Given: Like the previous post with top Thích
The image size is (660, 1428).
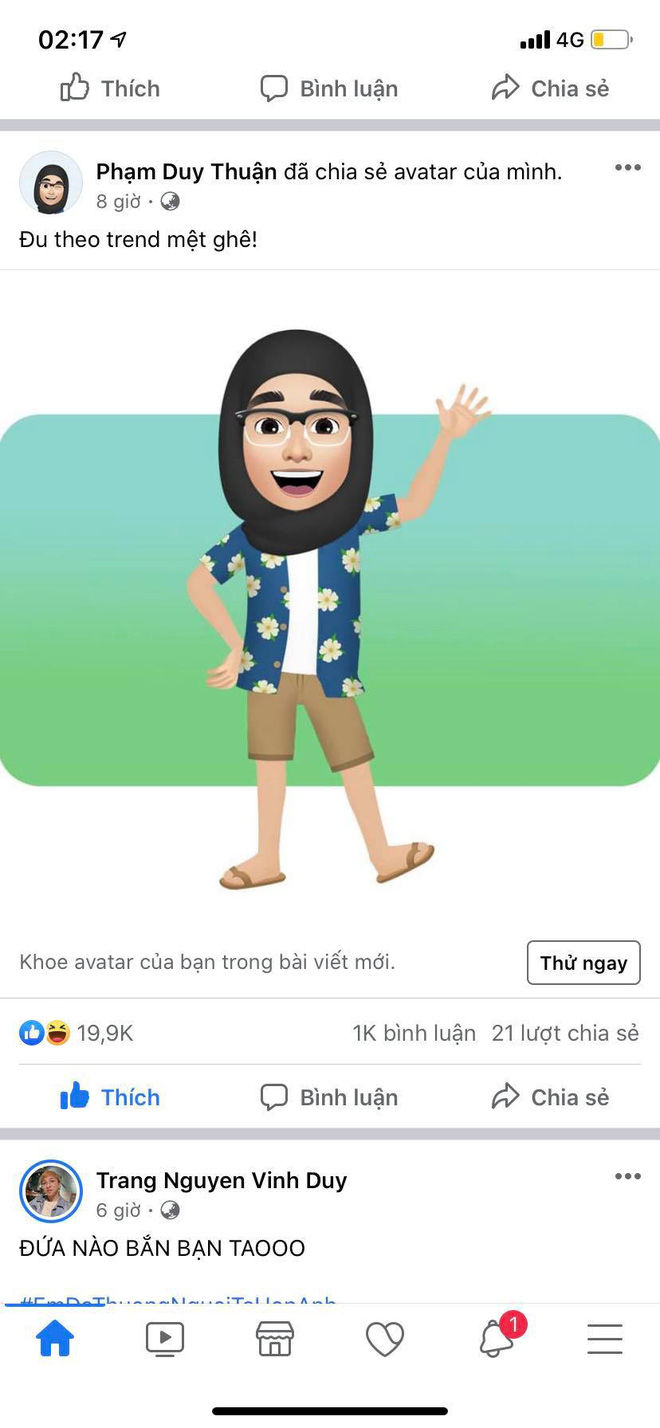Looking at the screenshot, I should (x=110, y=88).
